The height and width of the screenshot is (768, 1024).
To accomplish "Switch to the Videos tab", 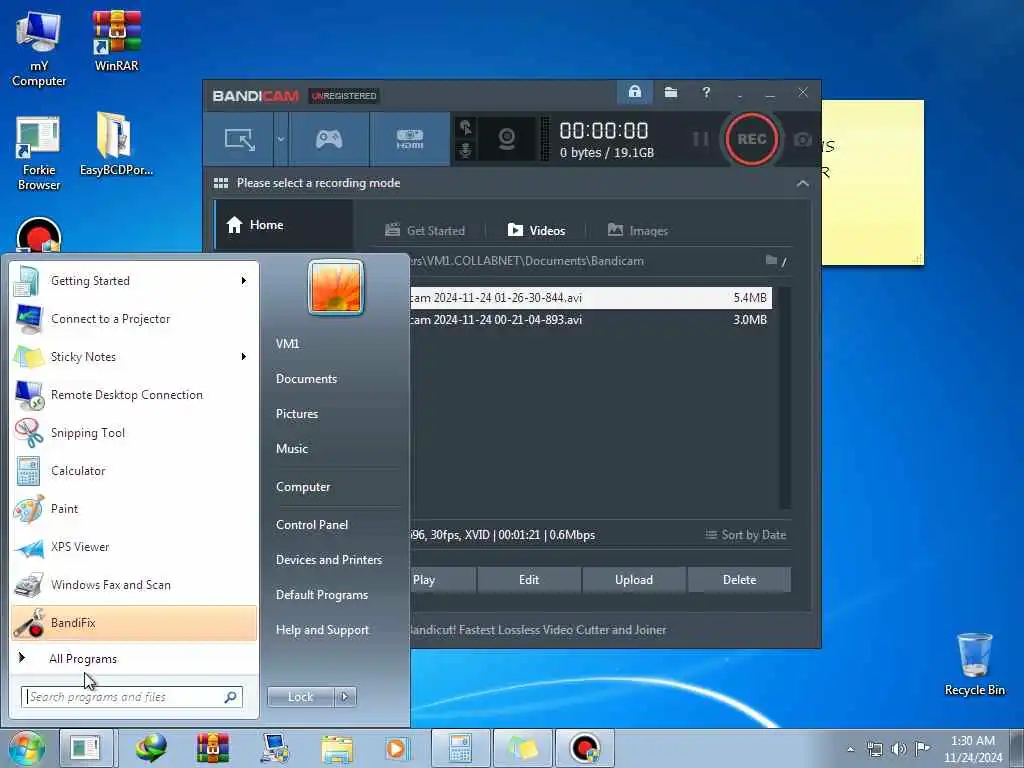I will coord(536,231).
